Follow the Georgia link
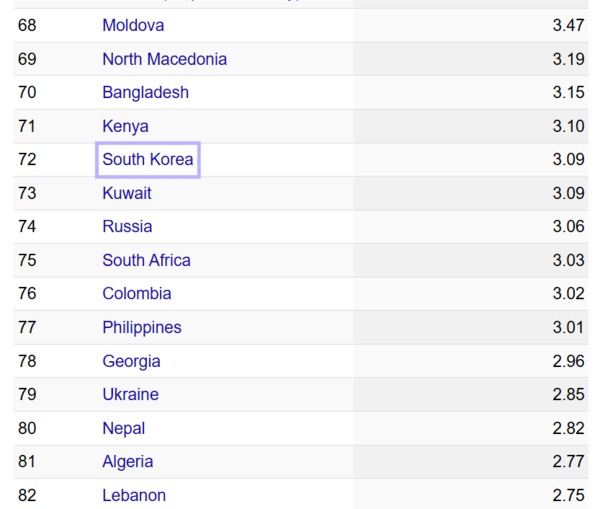This screenshot has width=600, height=509. 131,361
